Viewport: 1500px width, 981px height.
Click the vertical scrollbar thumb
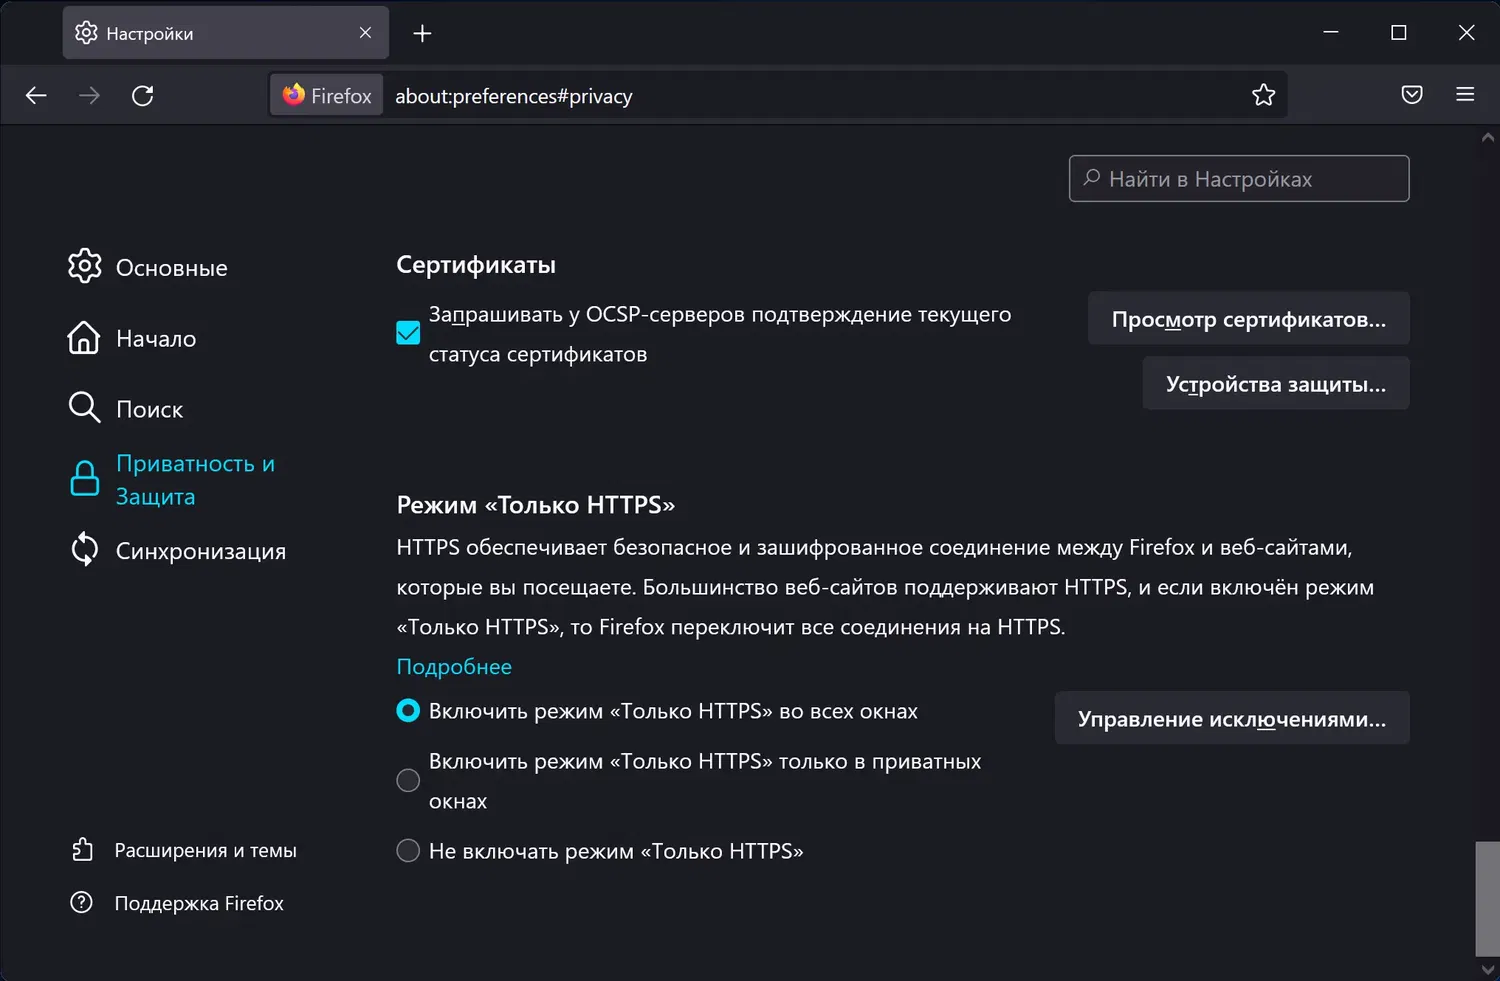click(1487, 898)
